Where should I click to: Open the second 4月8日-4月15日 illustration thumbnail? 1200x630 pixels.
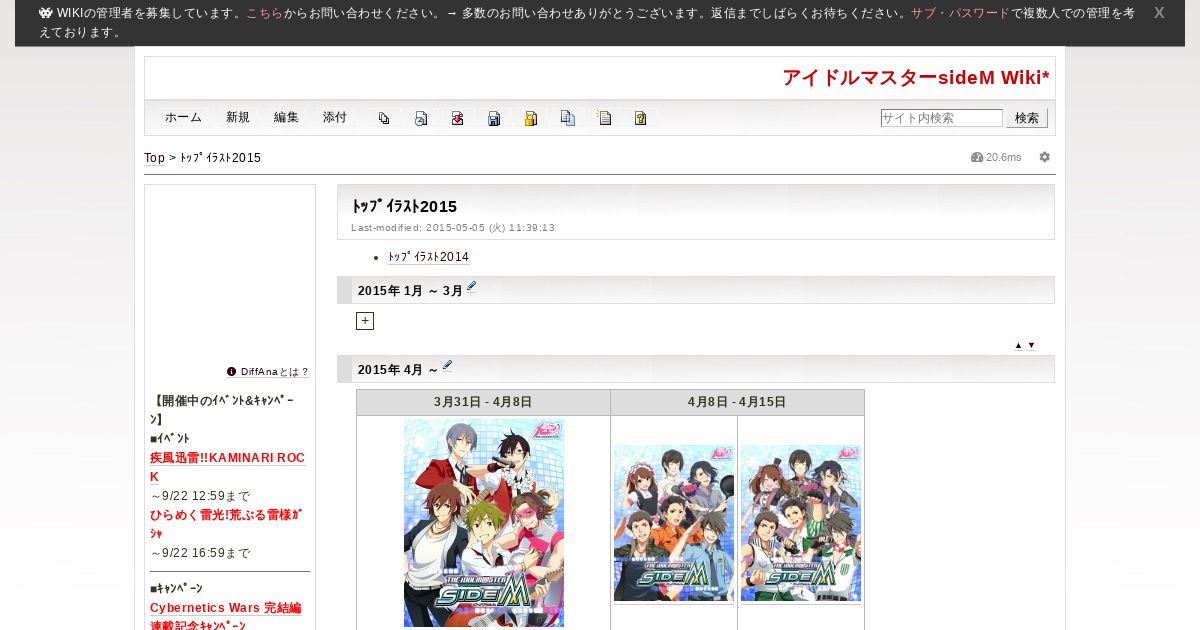tap(801, 523)
